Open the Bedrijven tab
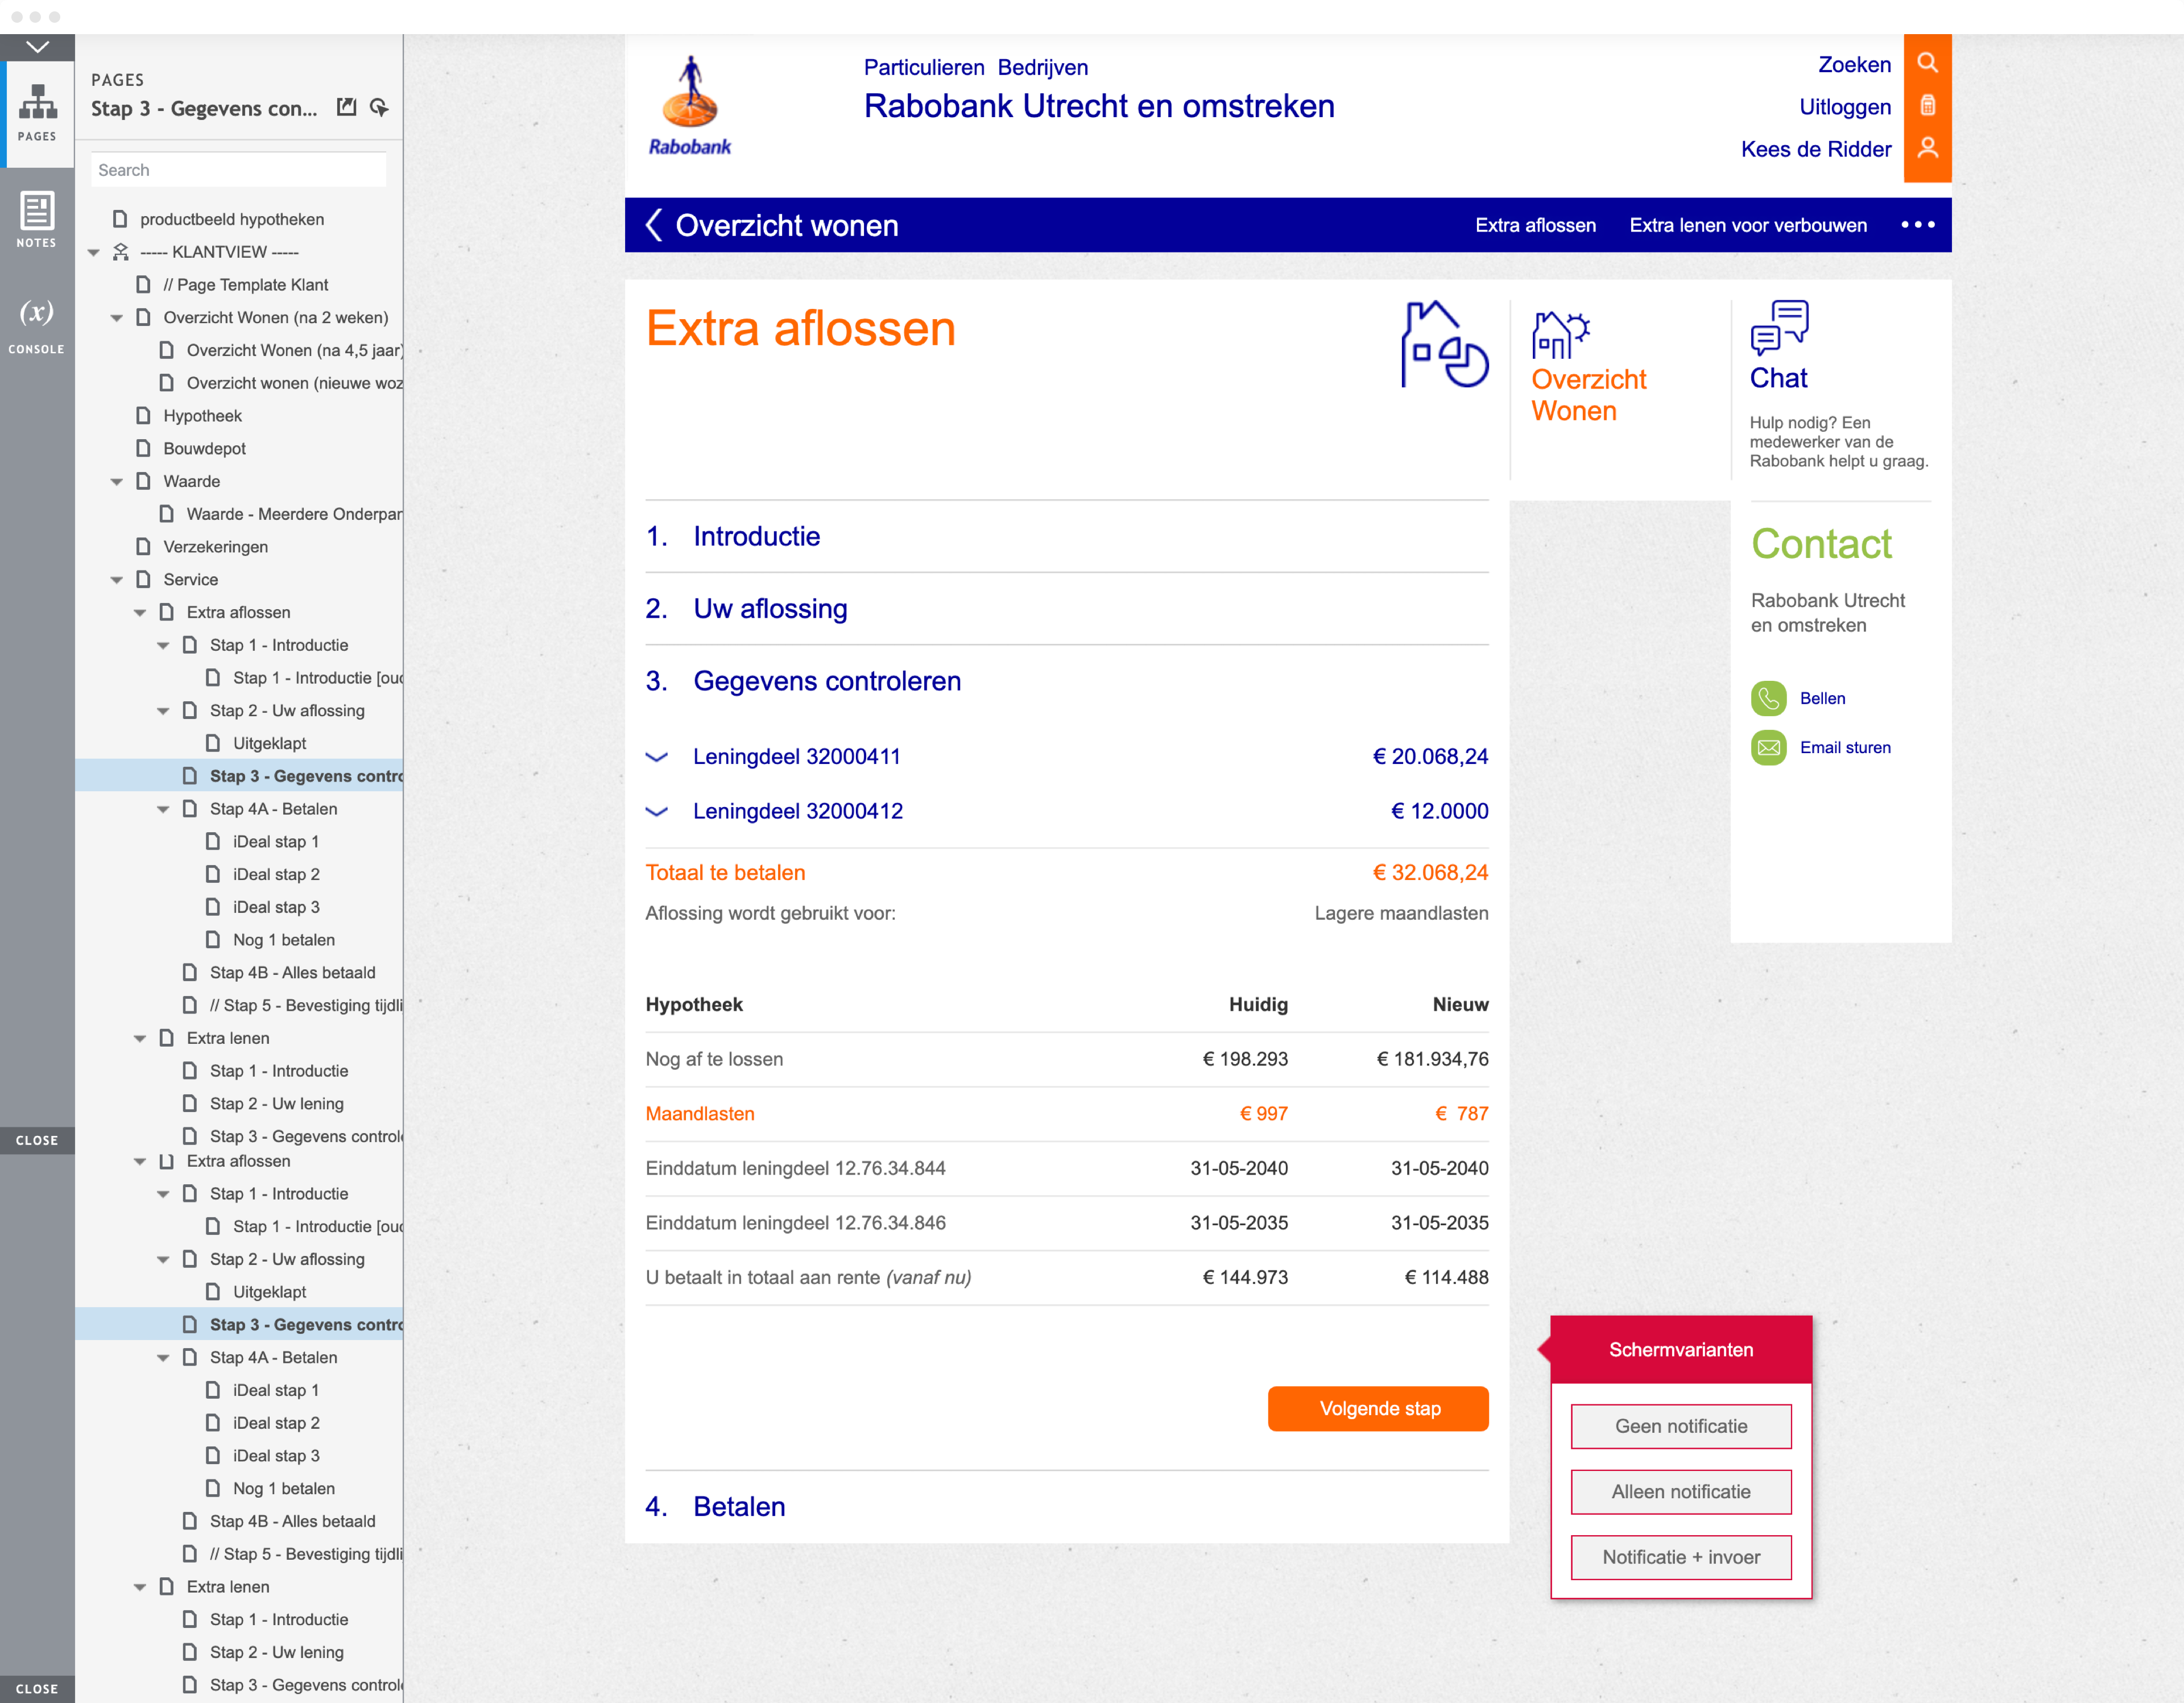 pos(1043,67)
